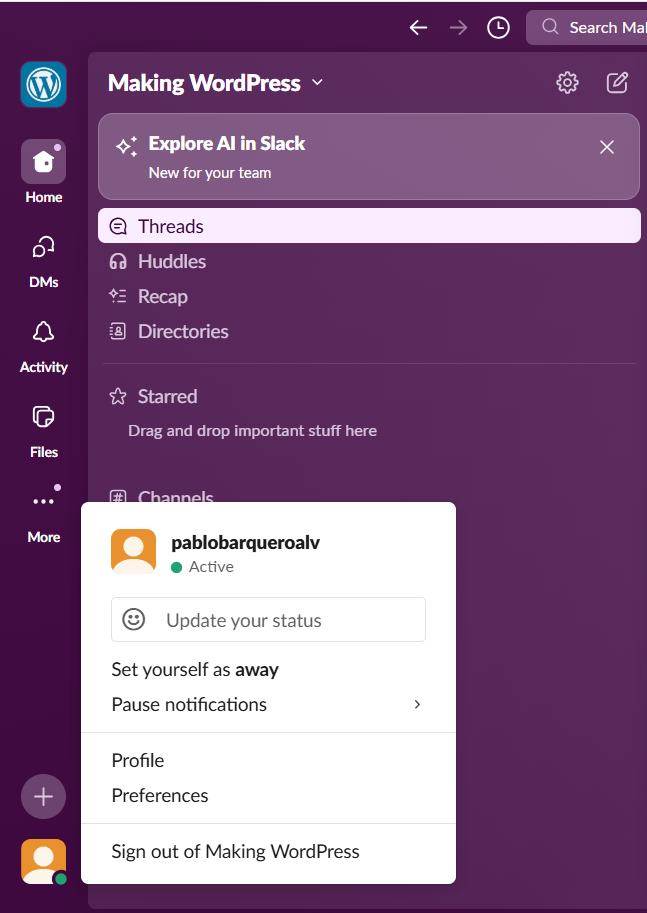Image resolution: width=647 pixels, height=913 pixels.
Task: Open workspace settings gear icon
Action: [567, 83]
